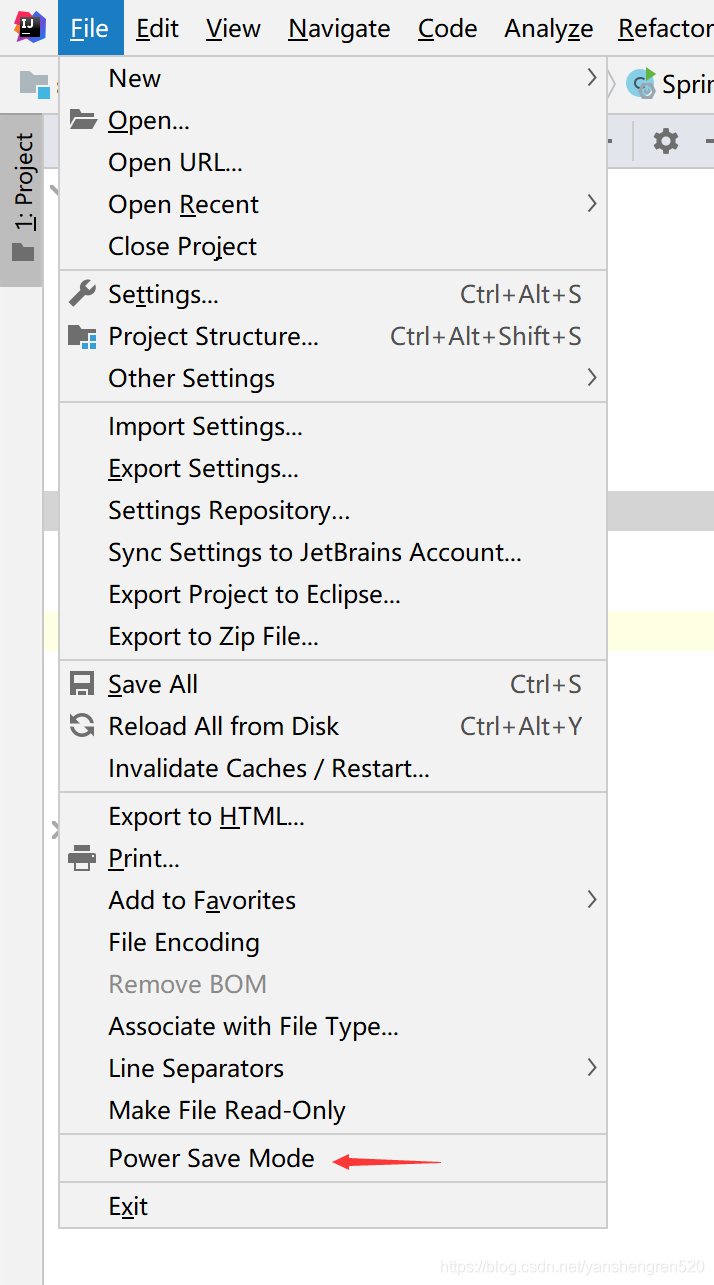Expand the New submenu arrow
Viewport: 714px width, 1285px height.
click(592, 77)
